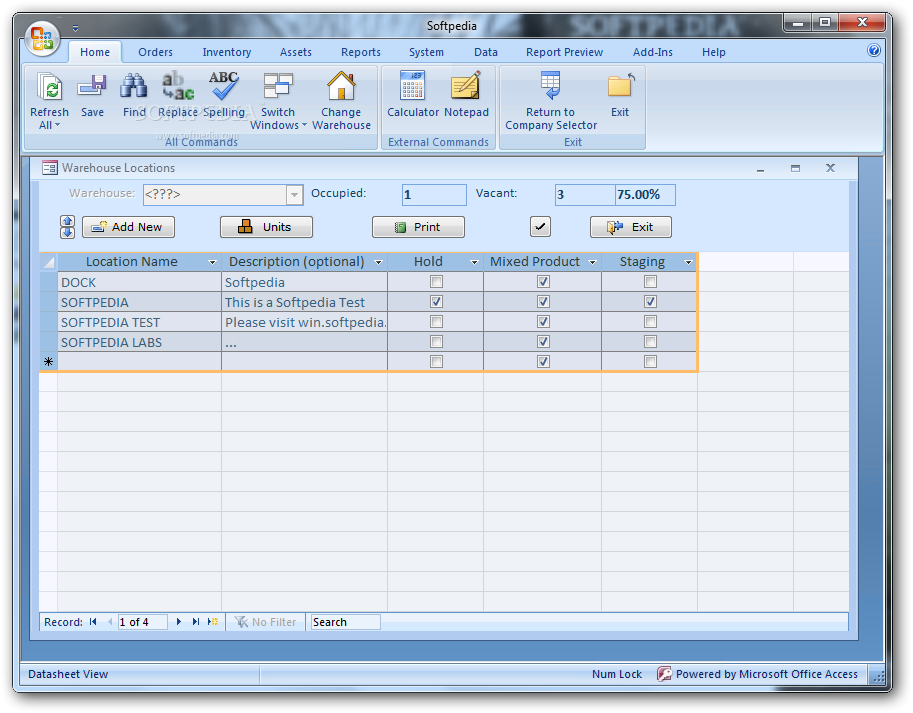The width and height of the screenshot is (913, 713).
Task: Click the "75.00%" vacant percentage value
Action: coord(645,194)
